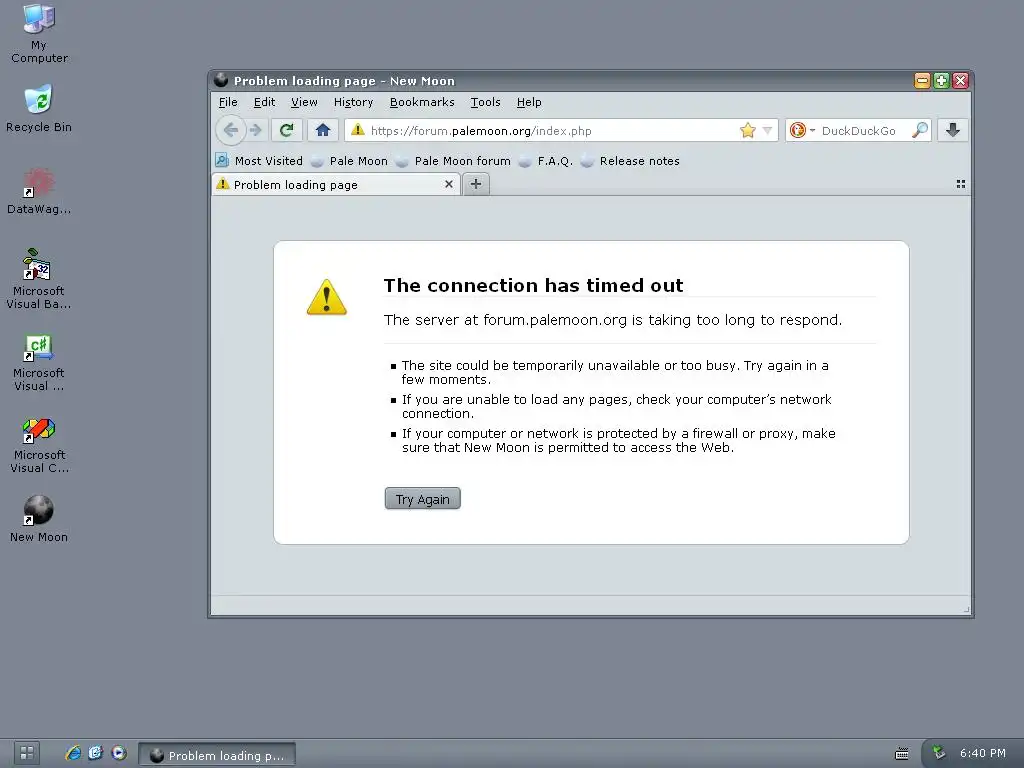Click the window resize grip at bottom corner
Image resolution: width=1024 pixels, height=768 pixels.
[x=967, y=609]
